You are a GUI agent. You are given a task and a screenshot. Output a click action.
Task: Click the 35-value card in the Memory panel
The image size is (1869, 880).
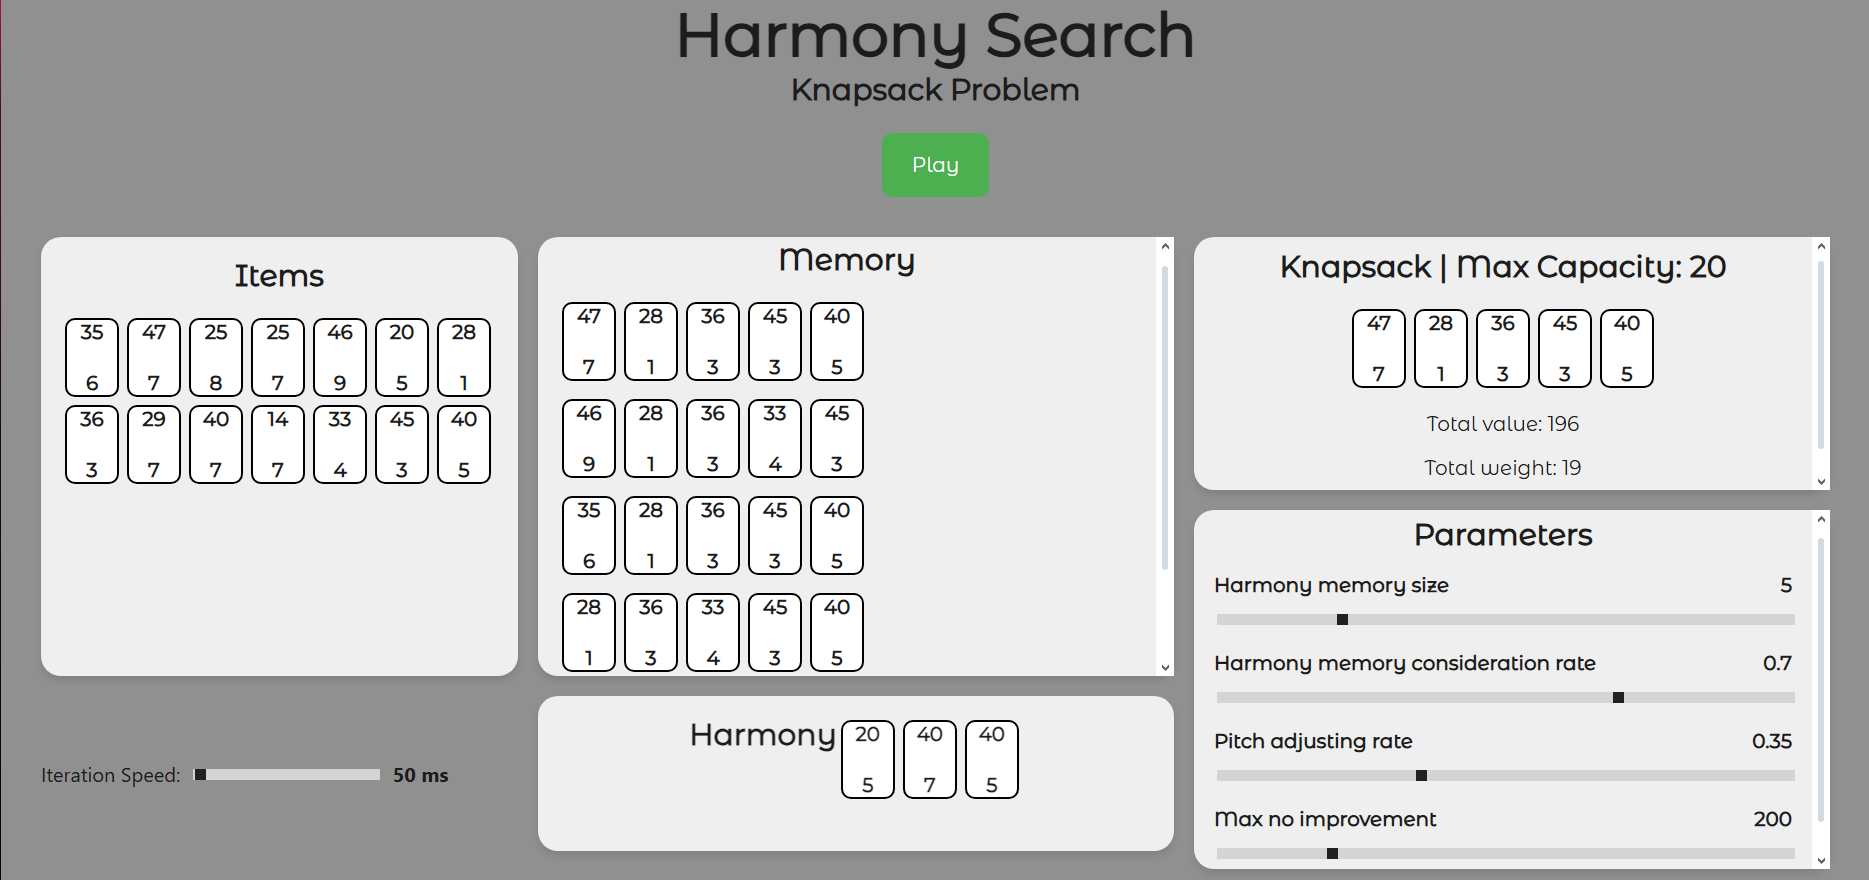589,535
